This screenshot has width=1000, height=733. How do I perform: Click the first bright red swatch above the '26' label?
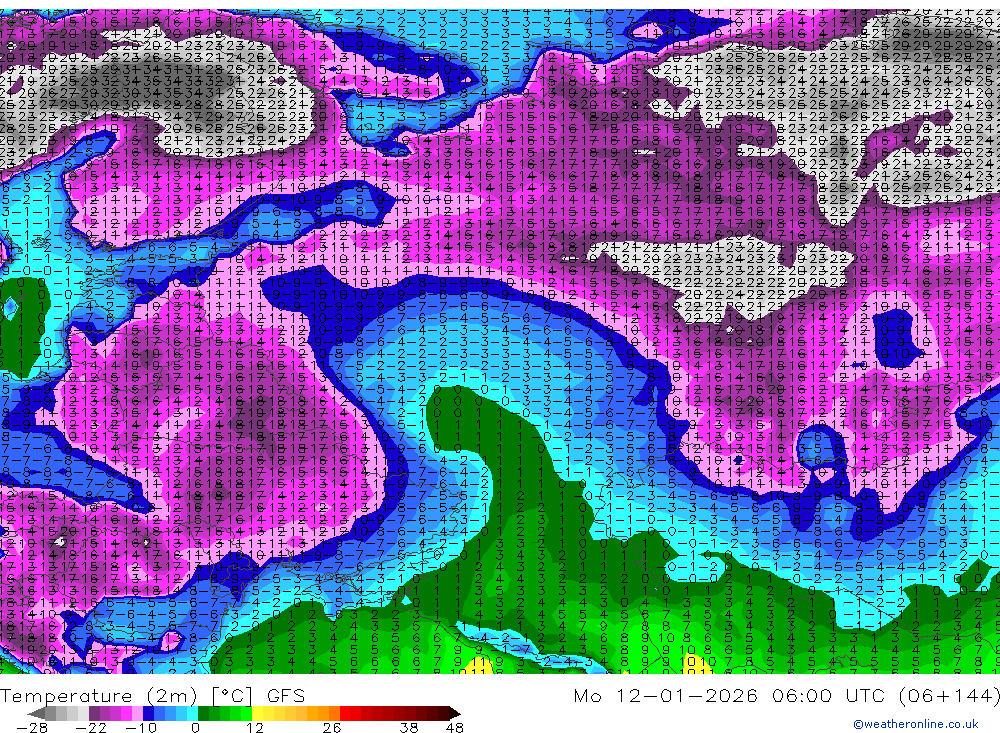pyautogui.click(x=345, y=714)
